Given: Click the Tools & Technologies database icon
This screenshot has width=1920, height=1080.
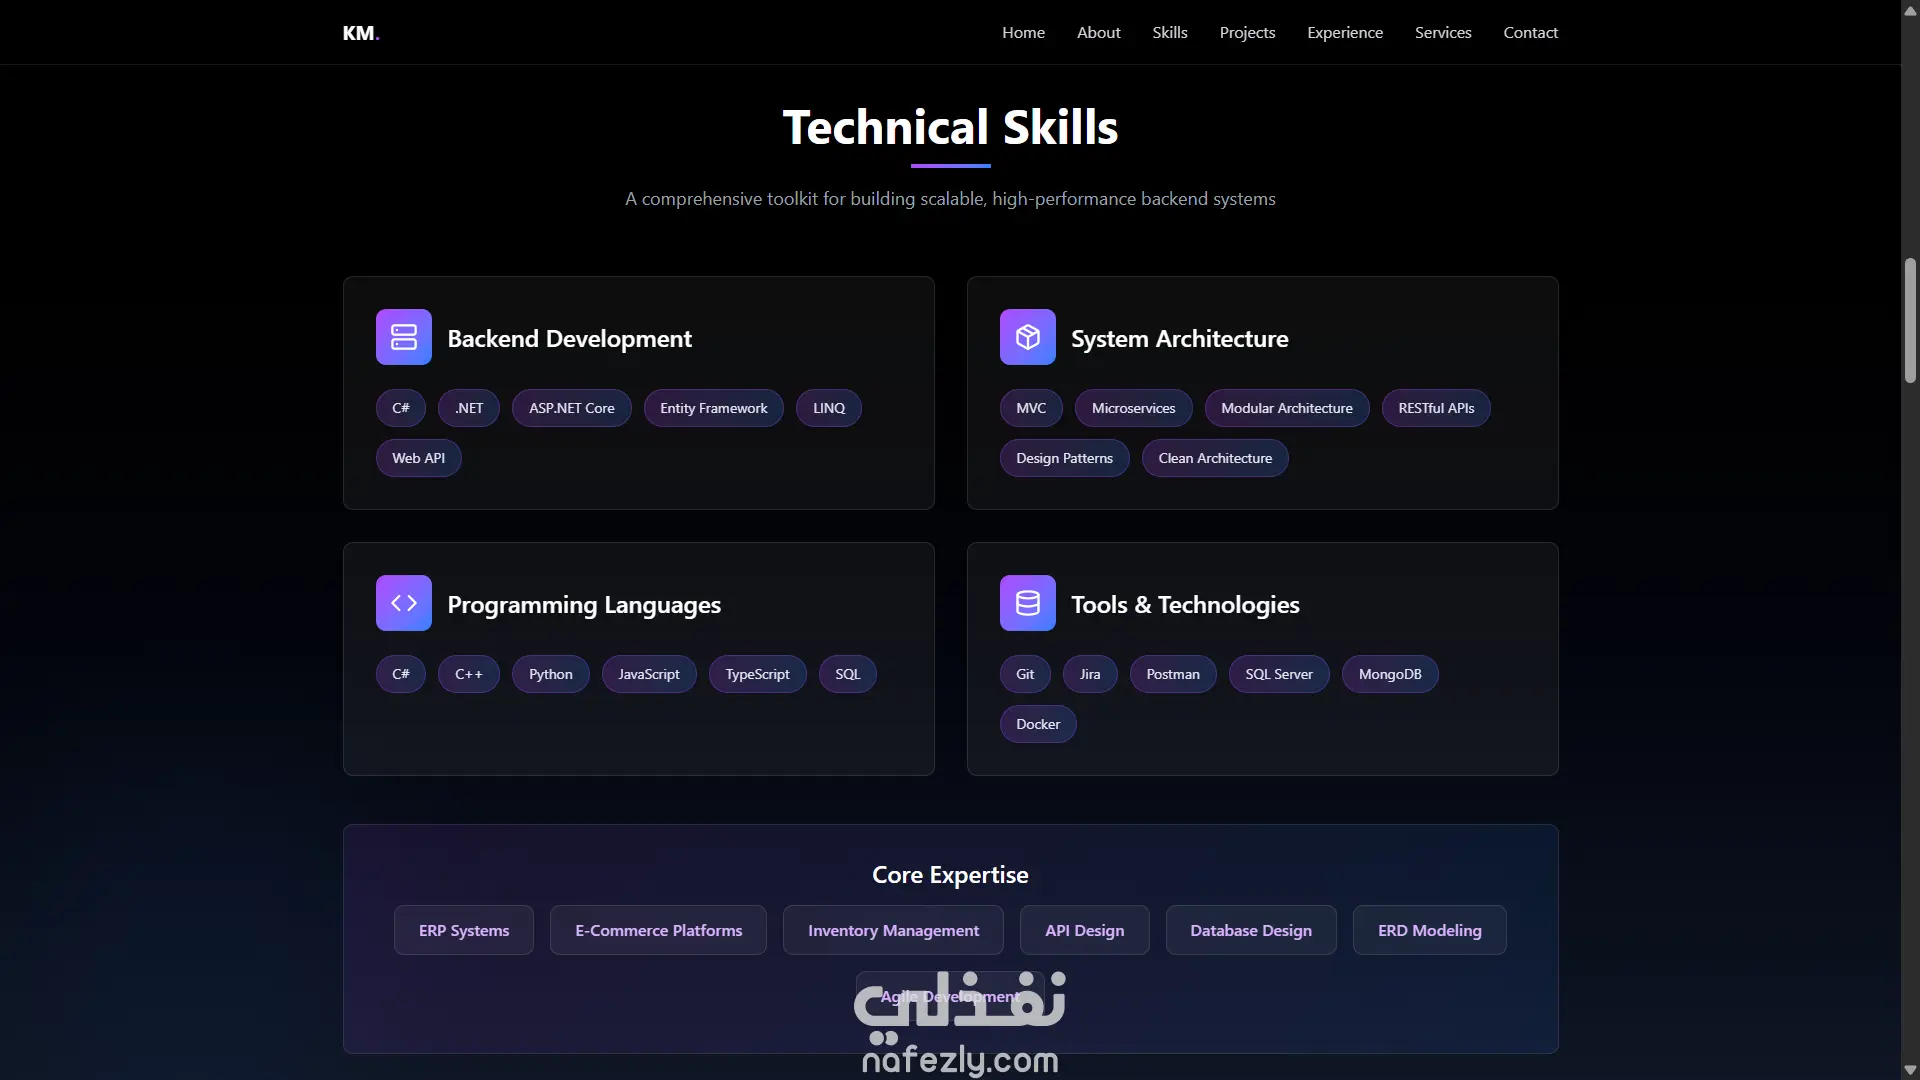Looking at the screenshot, I should pyautogui.click(x=1027, y=603).
